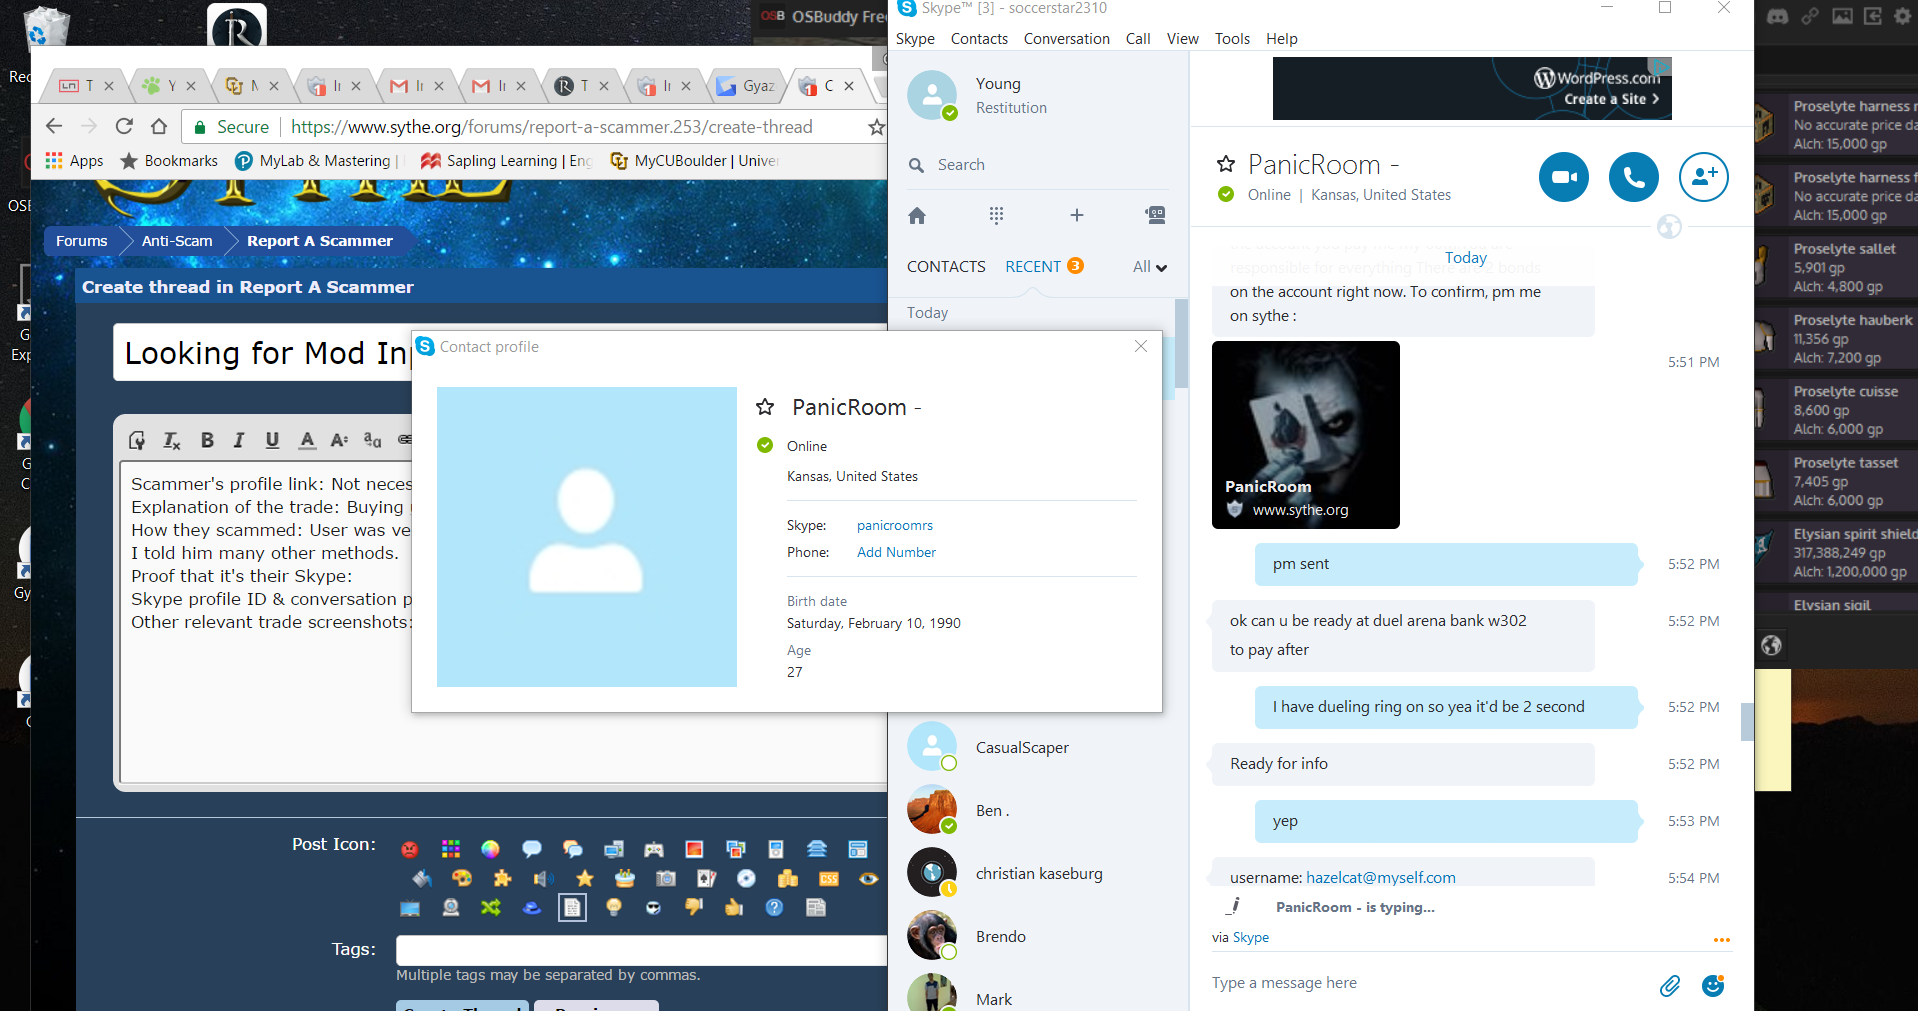Select the document post icon
The image size is (1918, 1011).
pos(572,907)
